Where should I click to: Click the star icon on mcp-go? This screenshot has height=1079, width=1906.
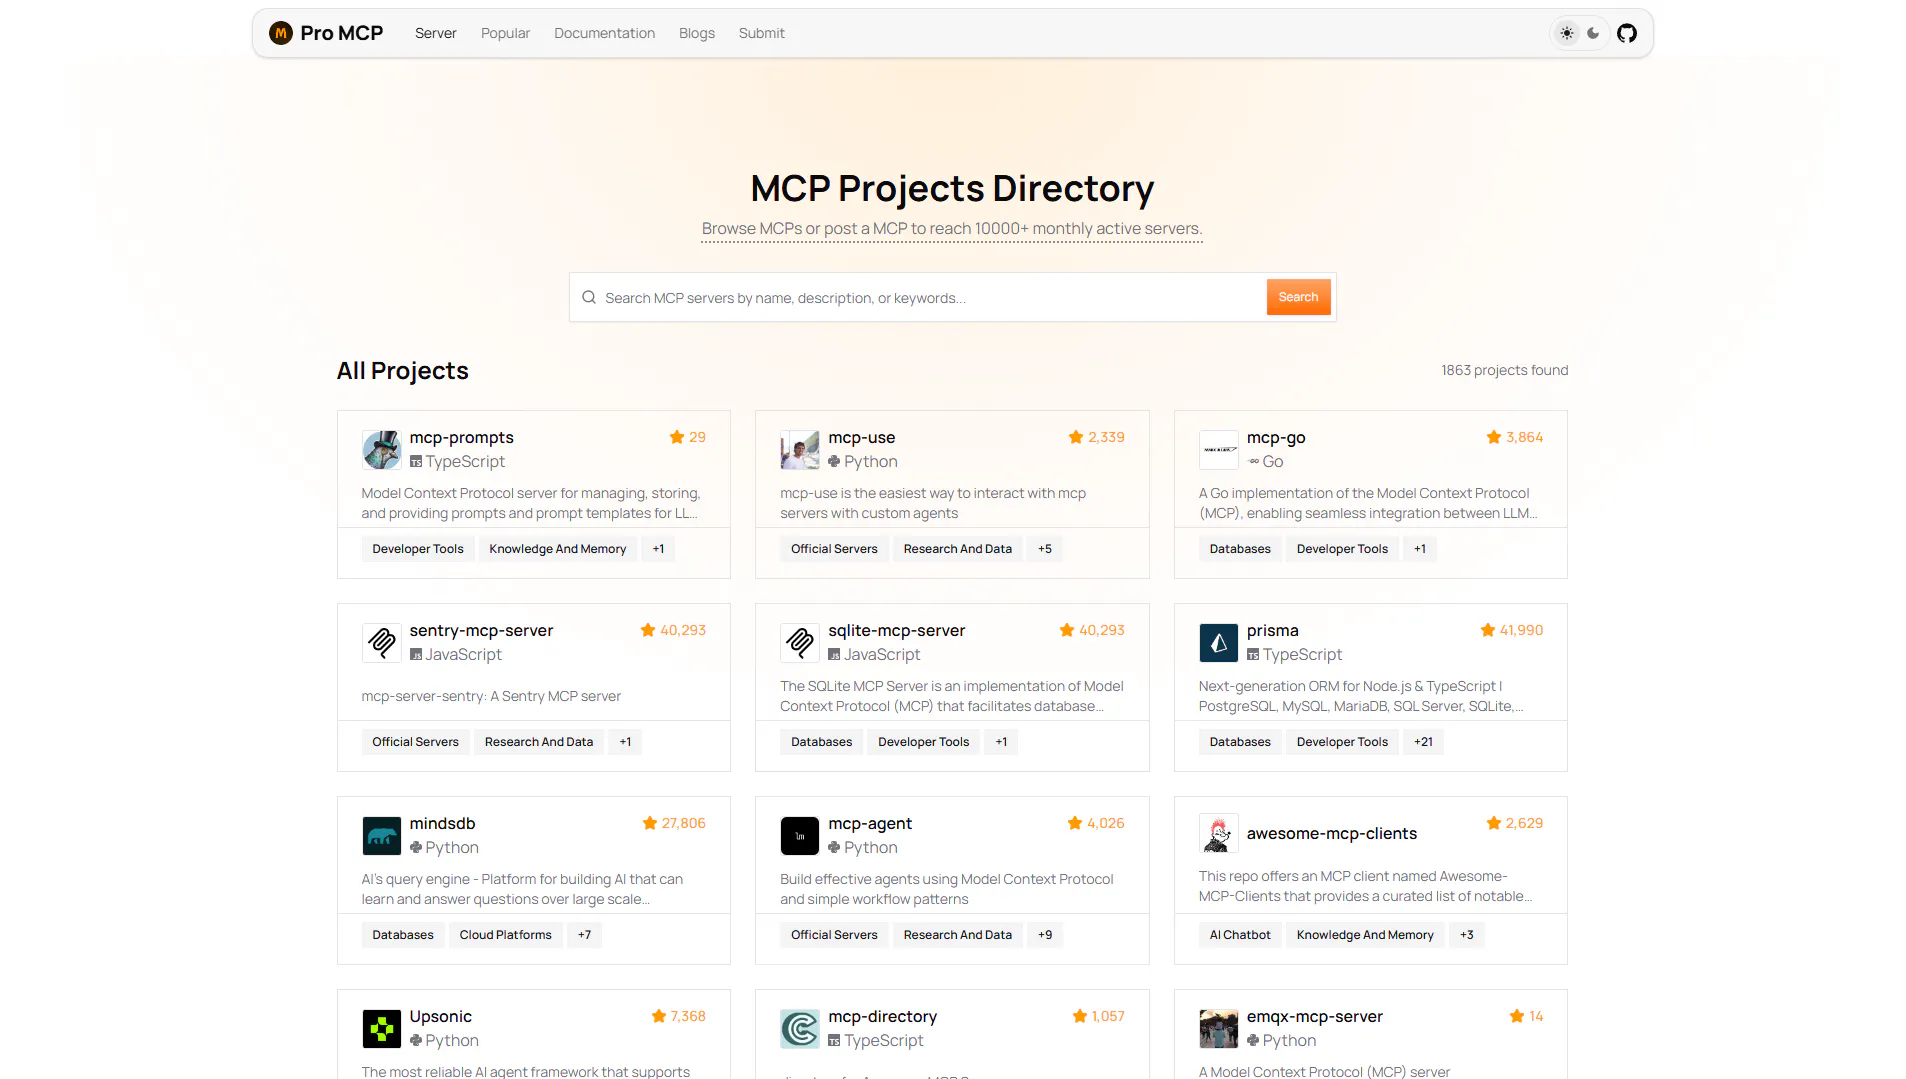[x=1494, y=437]
